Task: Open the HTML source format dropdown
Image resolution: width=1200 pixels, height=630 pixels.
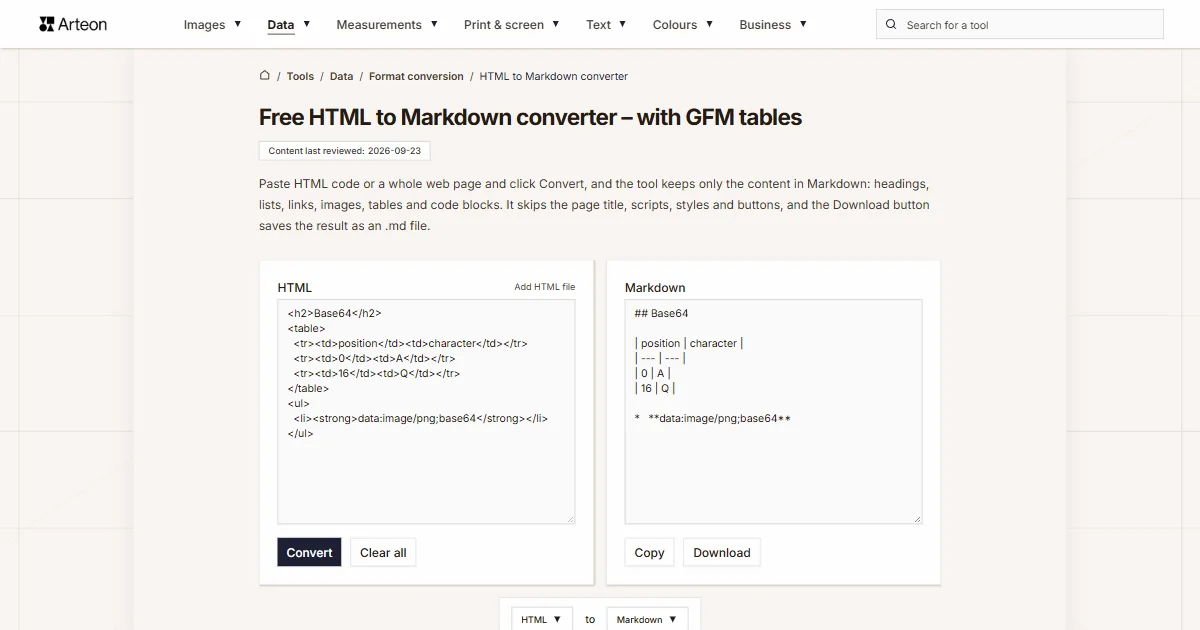Action: 542,619
